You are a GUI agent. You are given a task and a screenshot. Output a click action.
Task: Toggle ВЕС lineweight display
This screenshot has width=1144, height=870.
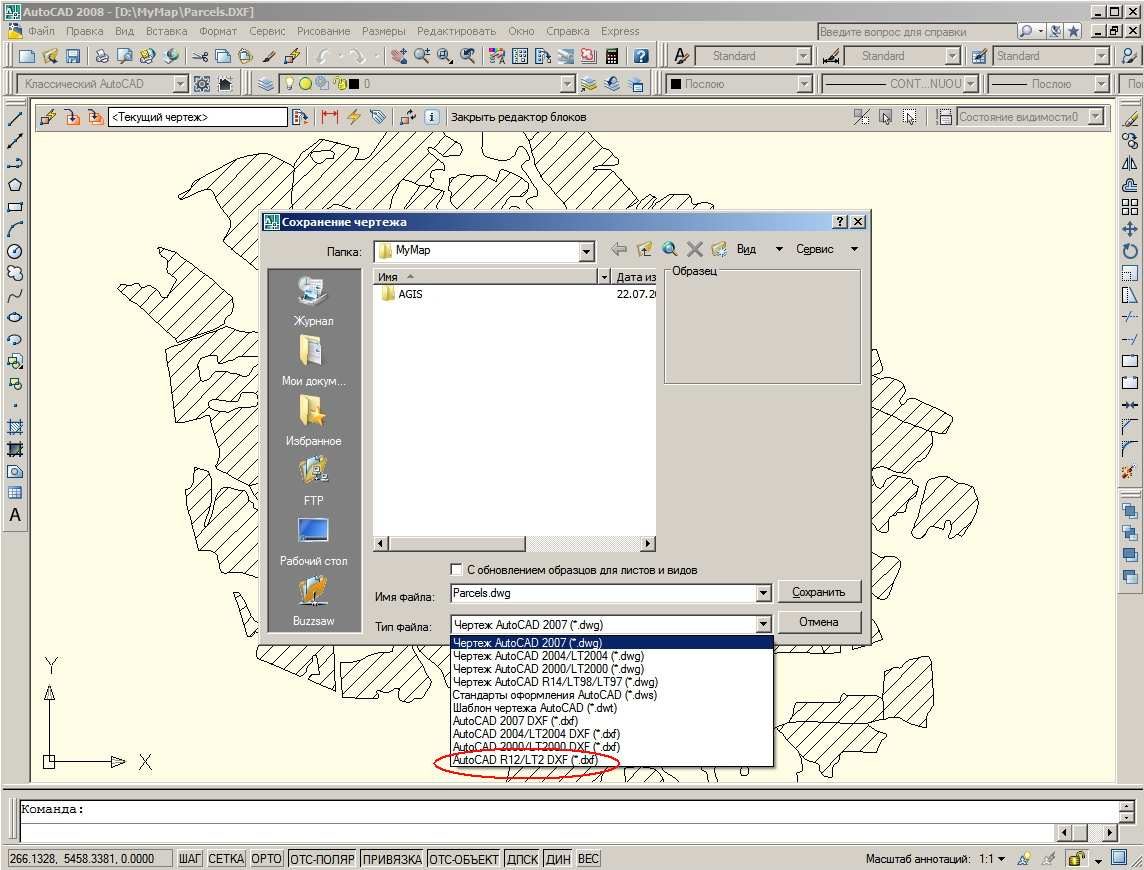point(588,858)
